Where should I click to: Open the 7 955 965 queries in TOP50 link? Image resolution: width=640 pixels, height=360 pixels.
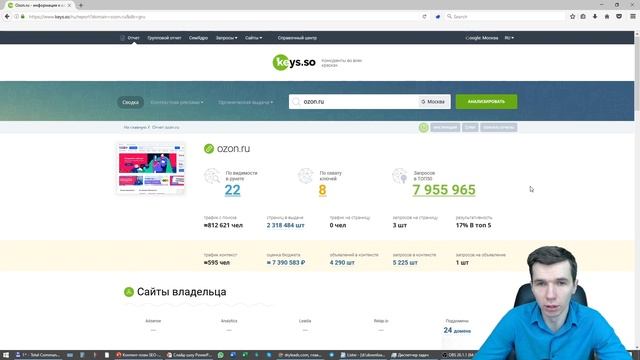point(444,190)
